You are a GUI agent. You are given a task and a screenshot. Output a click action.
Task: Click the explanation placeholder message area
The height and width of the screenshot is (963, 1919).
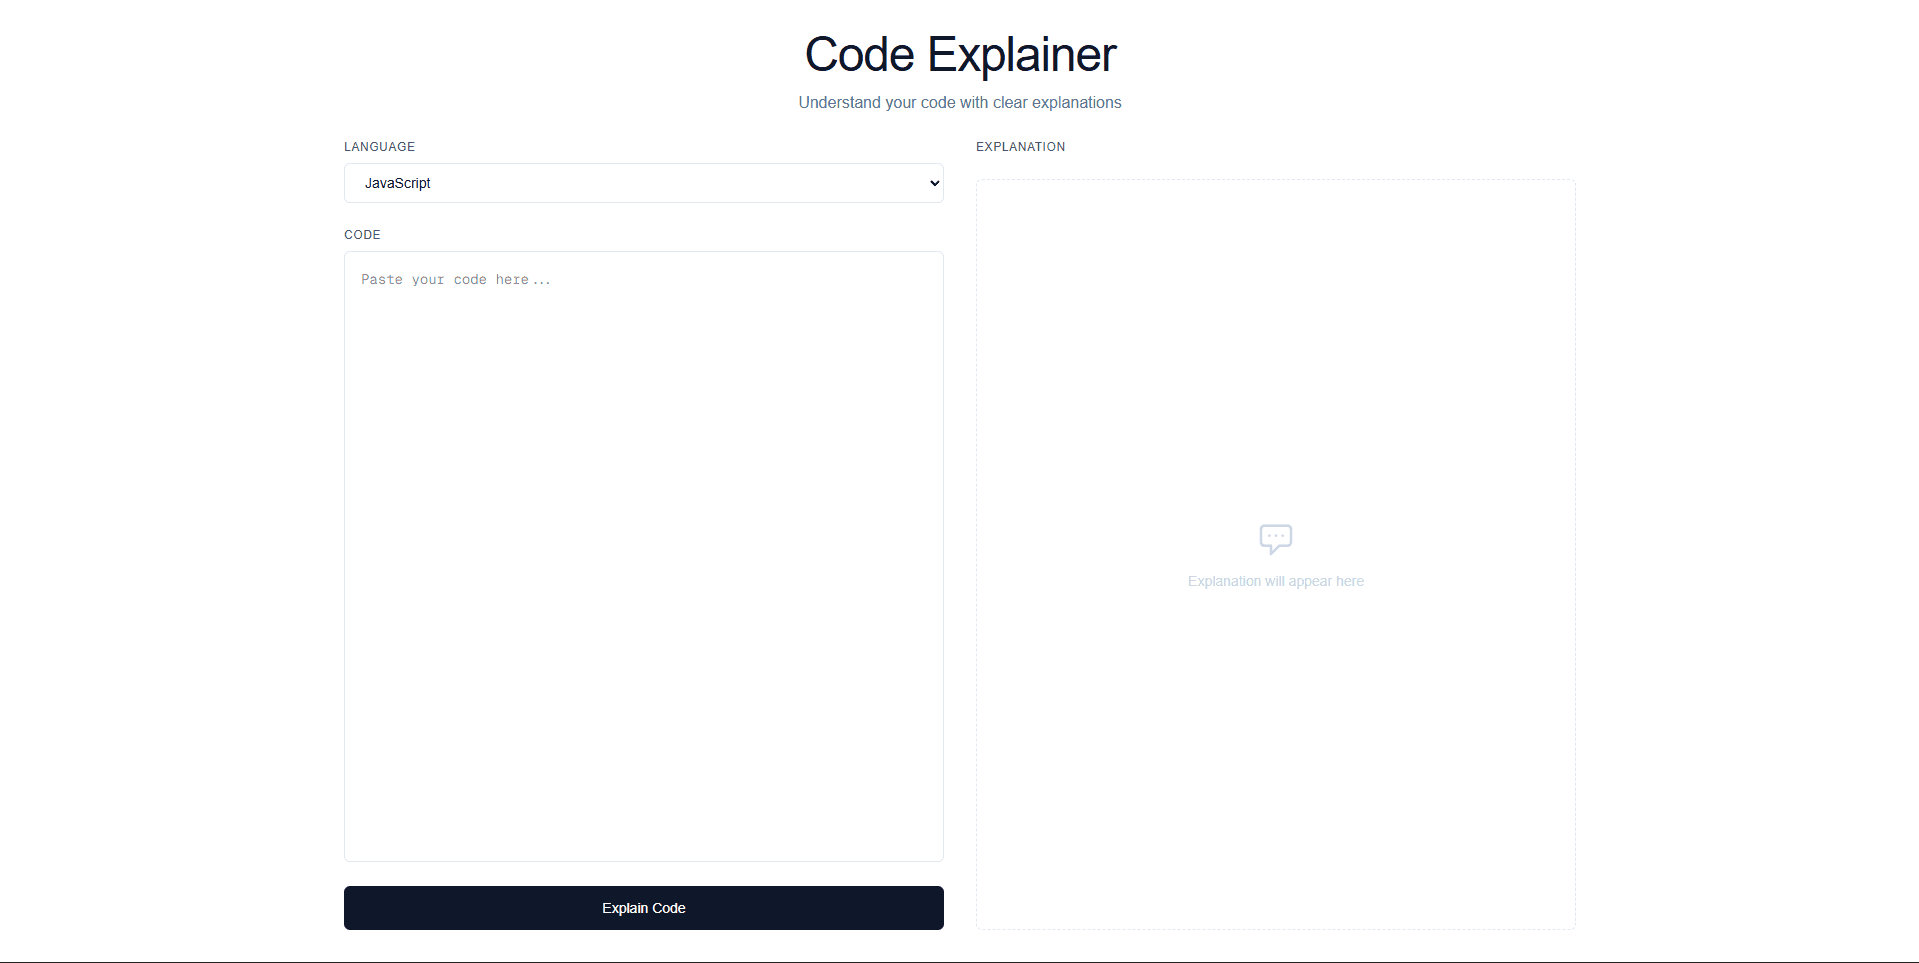click(1275, 560)
